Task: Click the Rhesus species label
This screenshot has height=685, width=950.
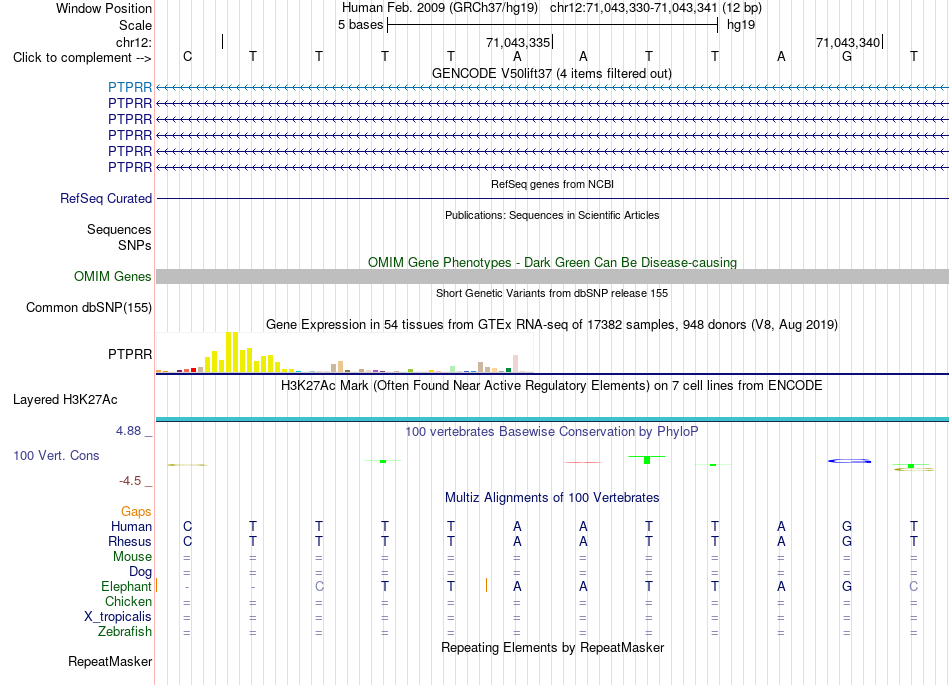Action: (130, 541)
